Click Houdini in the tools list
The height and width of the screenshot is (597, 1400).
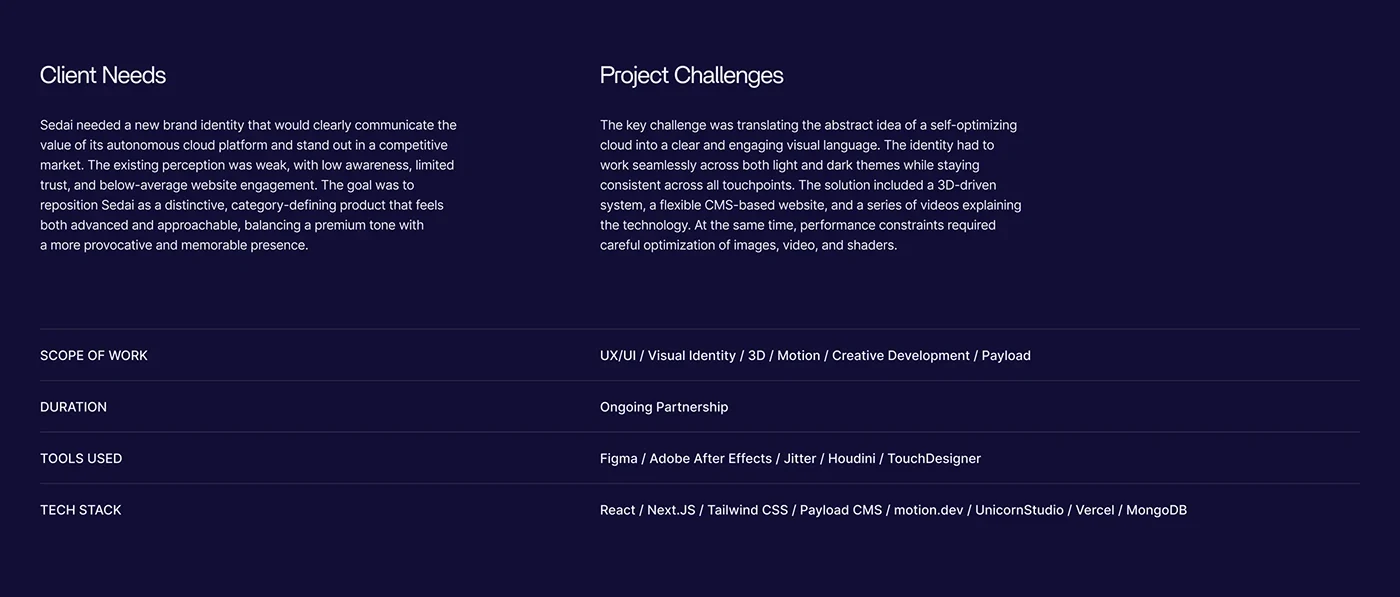pos(852,458)
